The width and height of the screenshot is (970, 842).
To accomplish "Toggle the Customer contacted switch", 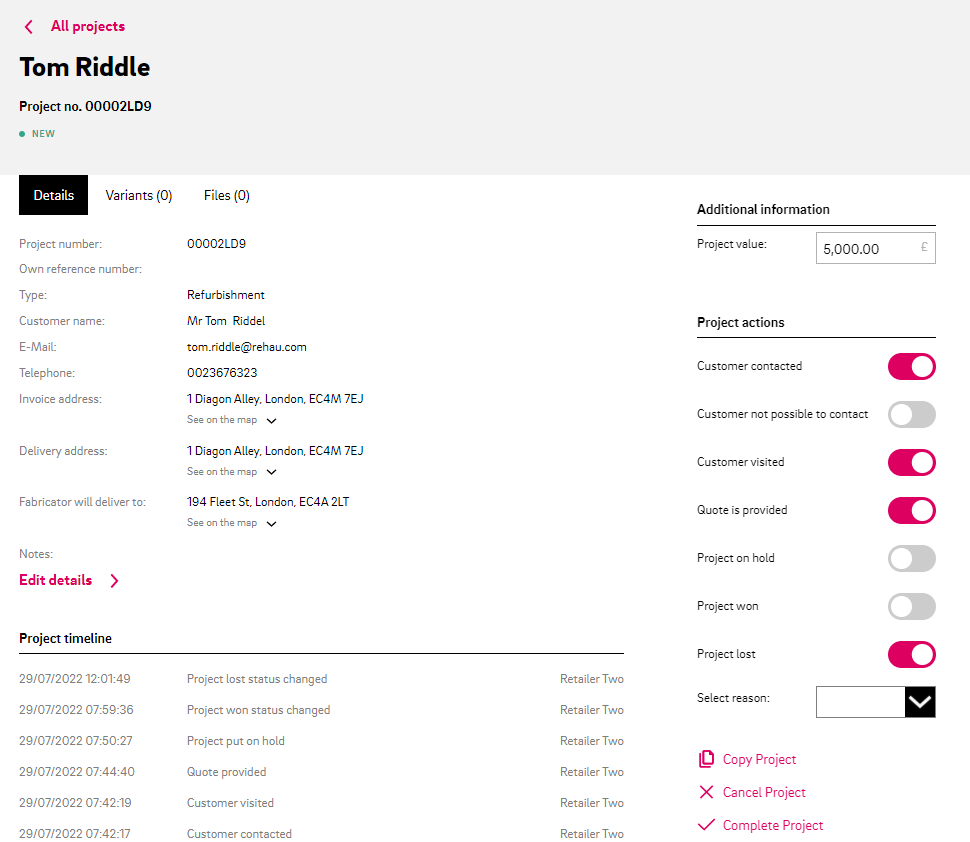I will coord(911,366).
